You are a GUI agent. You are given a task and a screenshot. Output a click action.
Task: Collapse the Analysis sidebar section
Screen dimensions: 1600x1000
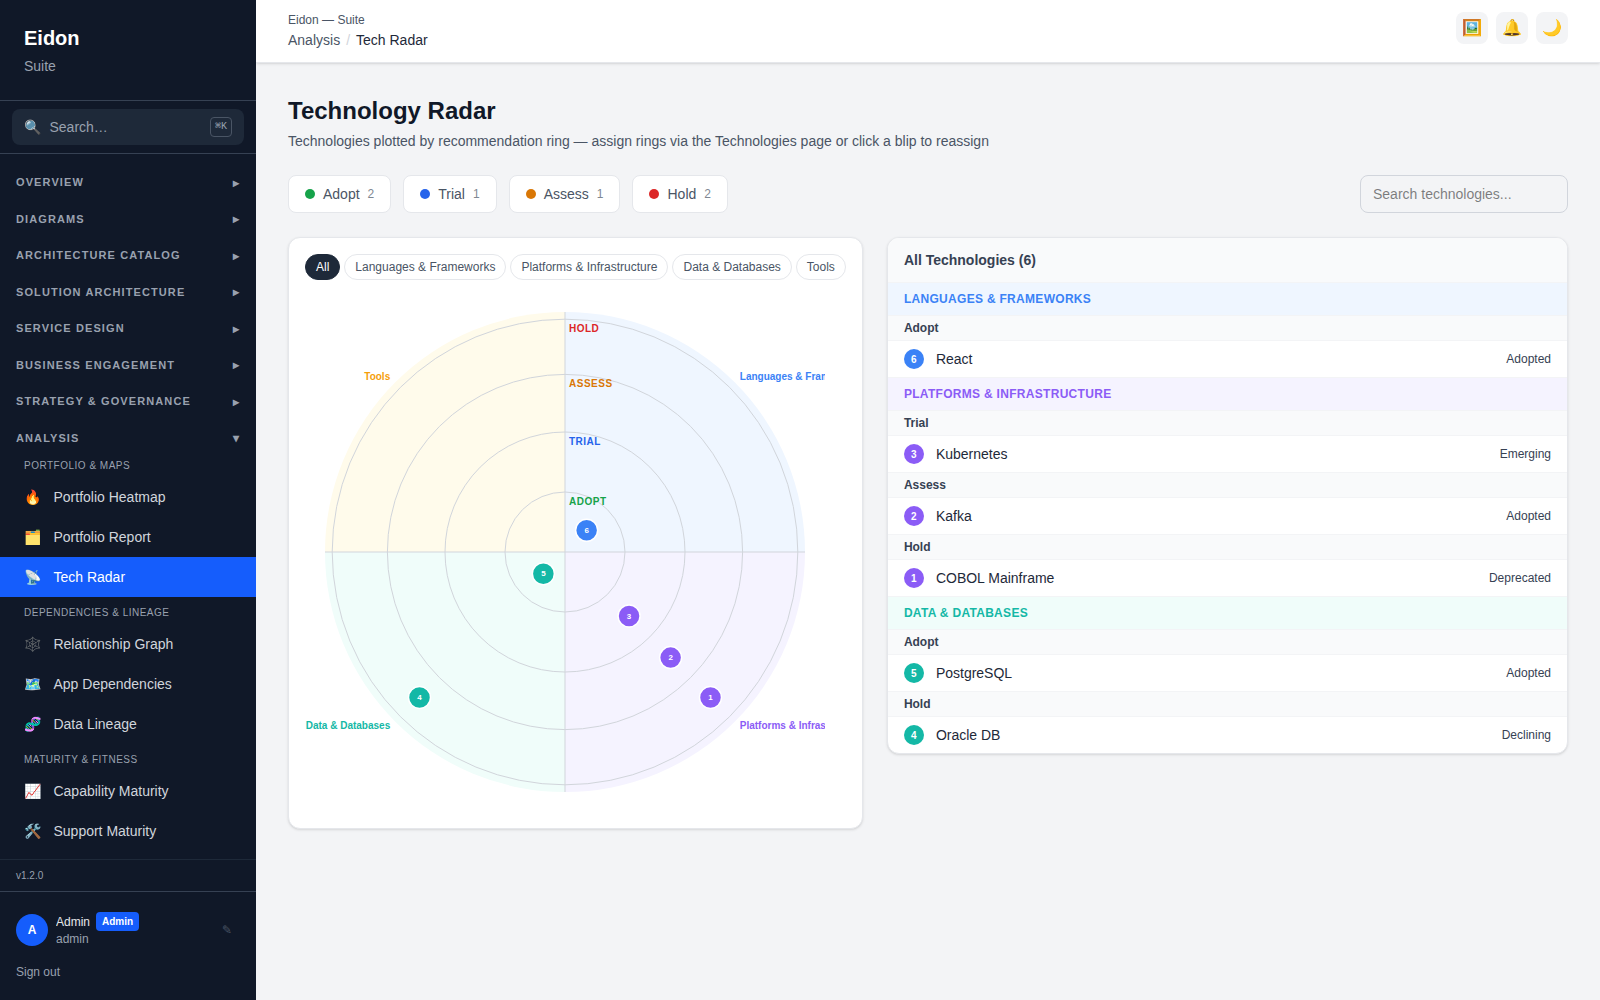tap(128, 438)
